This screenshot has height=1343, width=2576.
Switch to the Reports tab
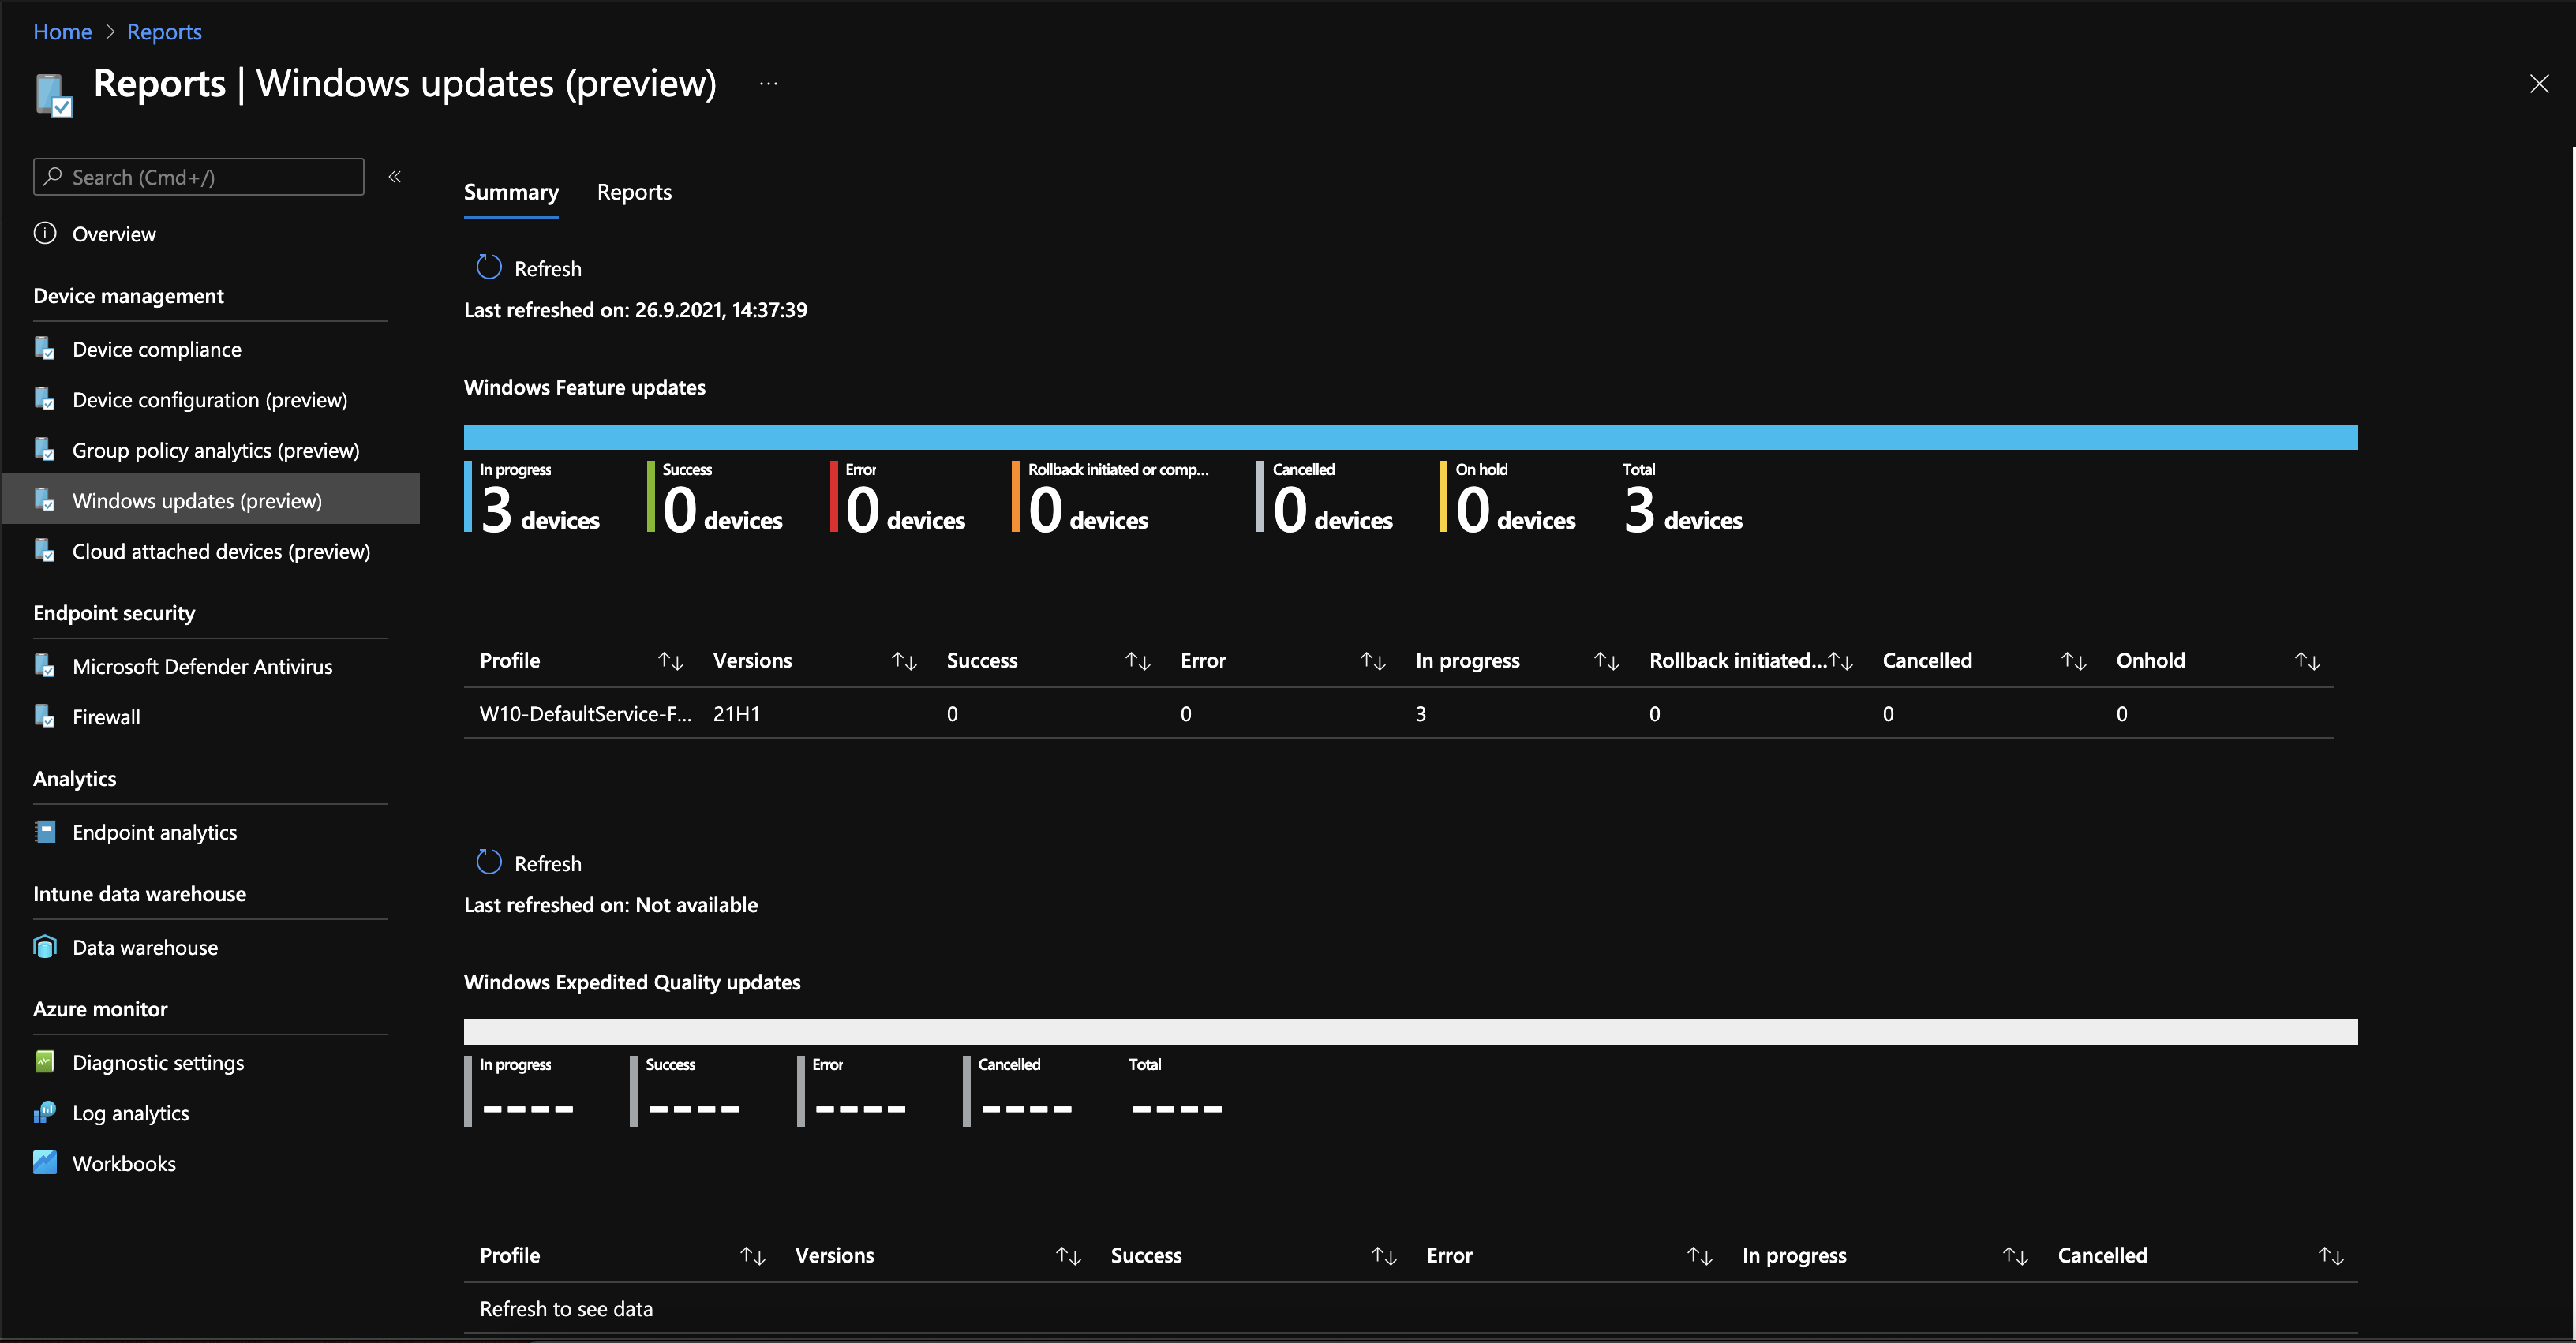click(x=634, y=192)
